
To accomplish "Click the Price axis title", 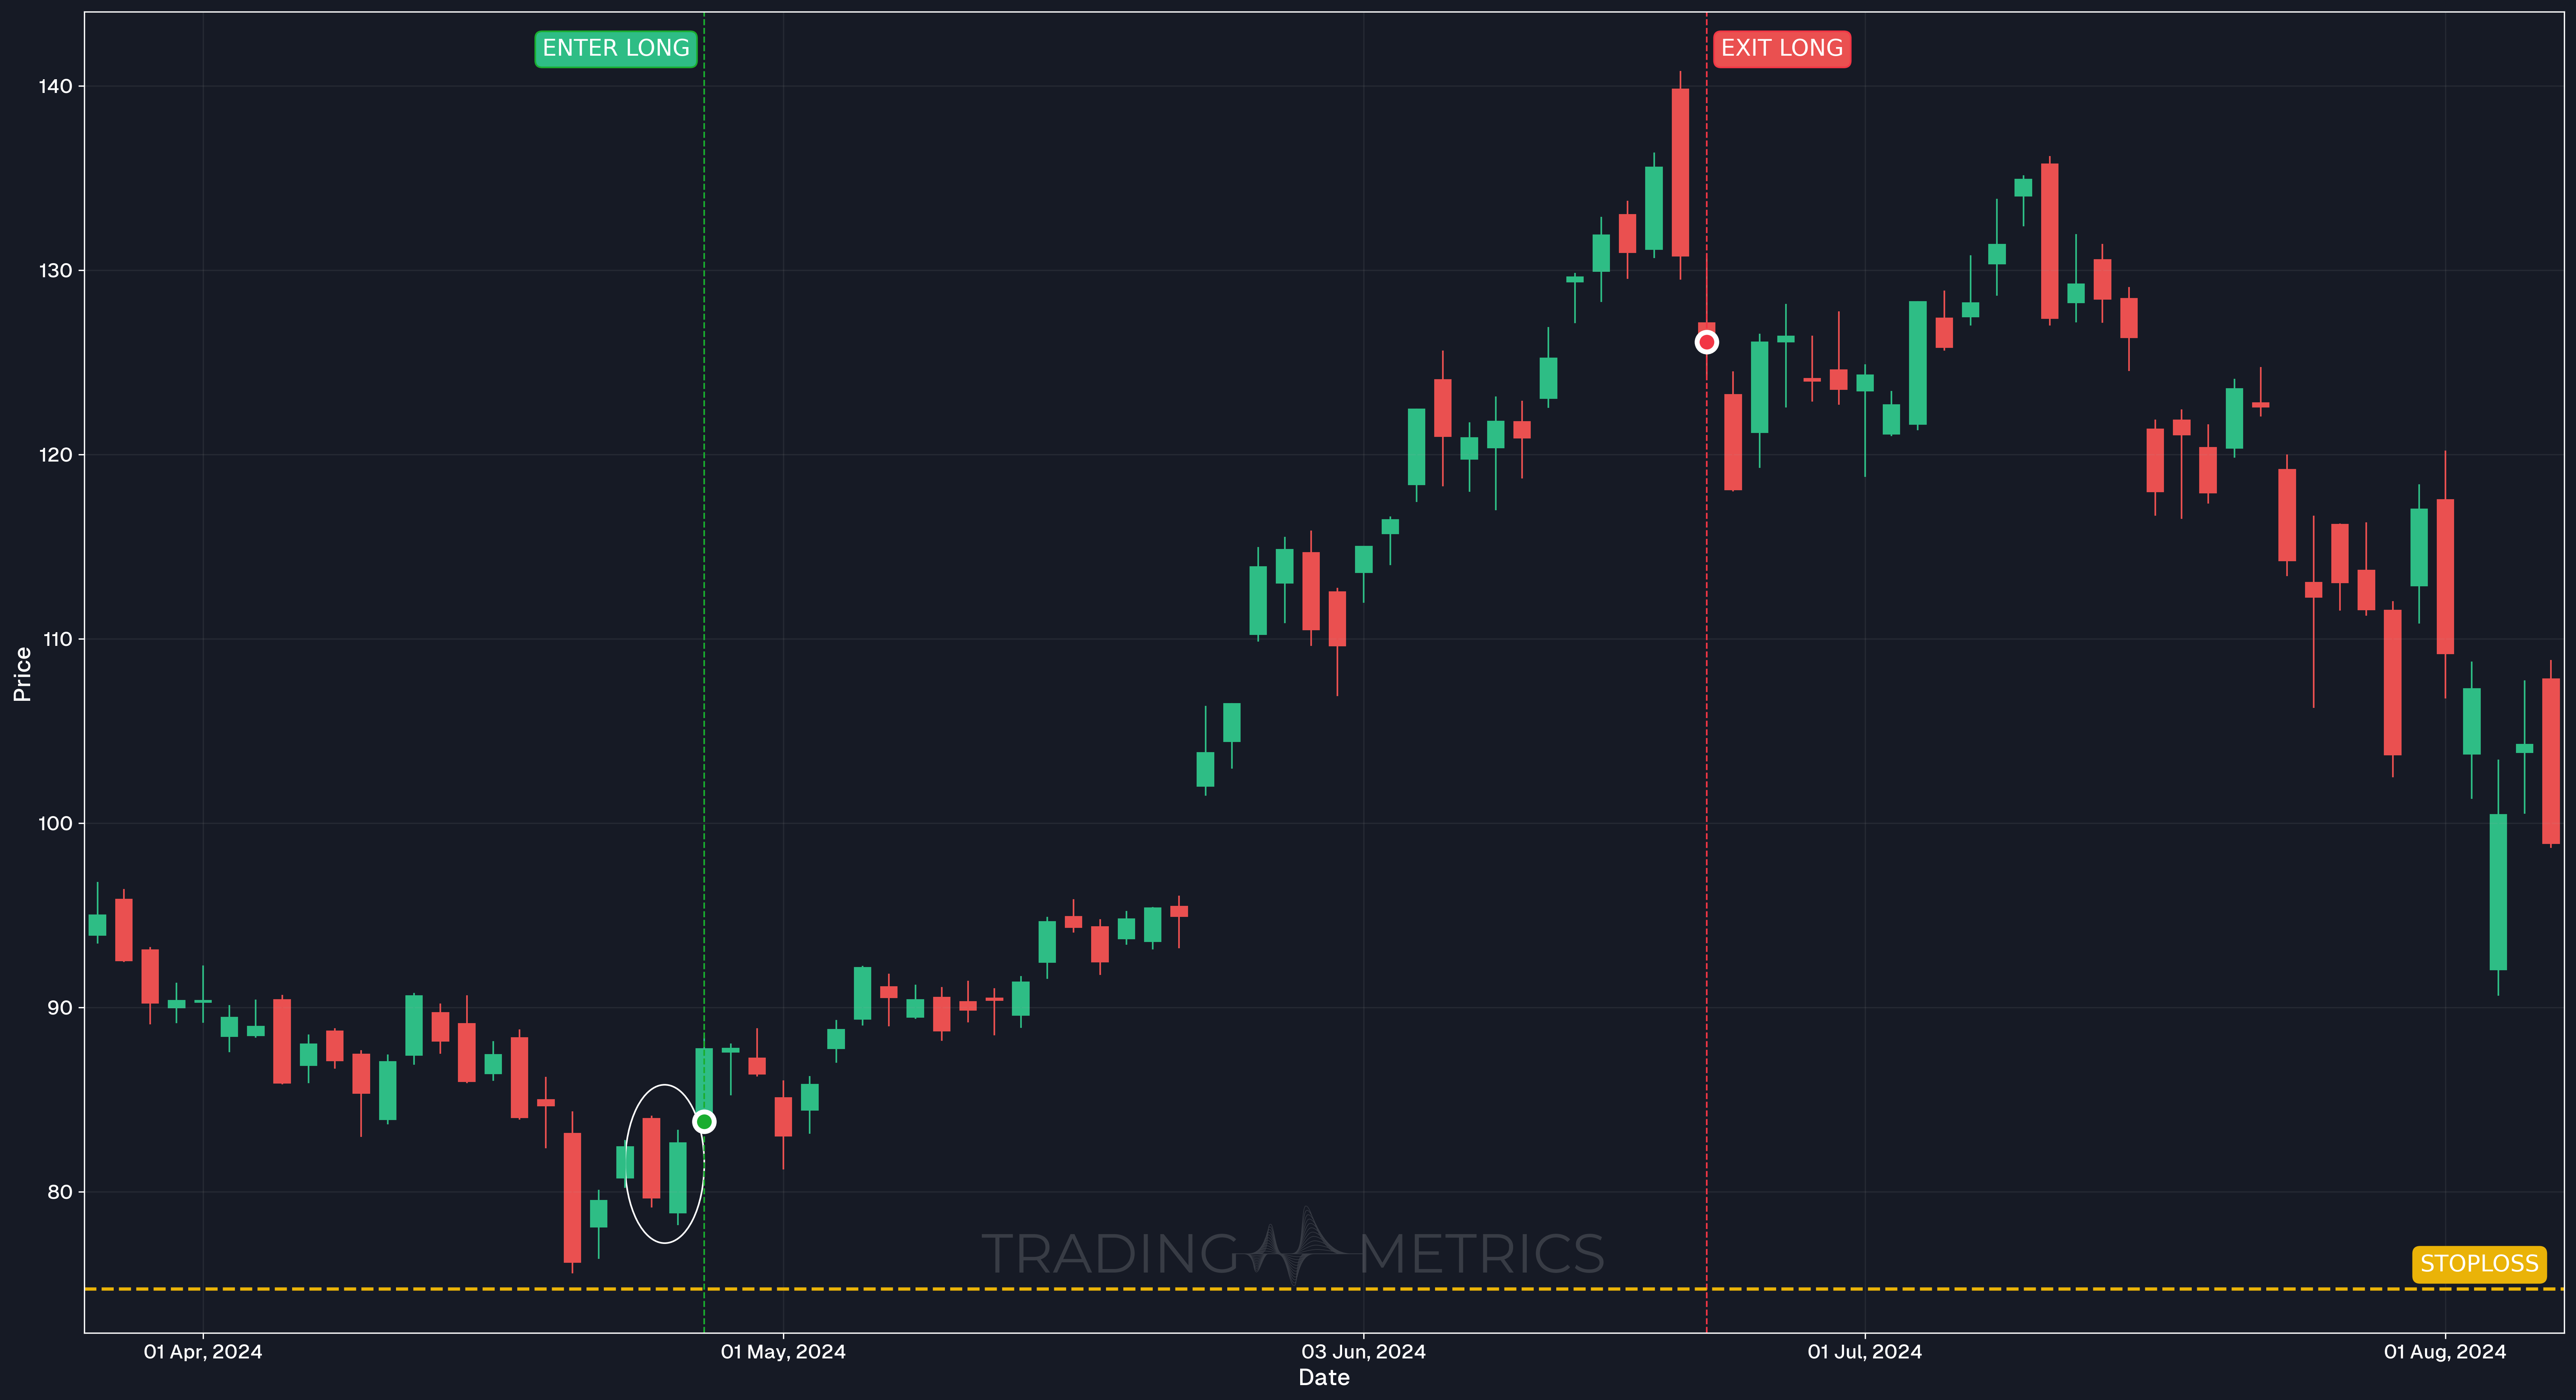I will pyautogui.click(x=22, y=674).
